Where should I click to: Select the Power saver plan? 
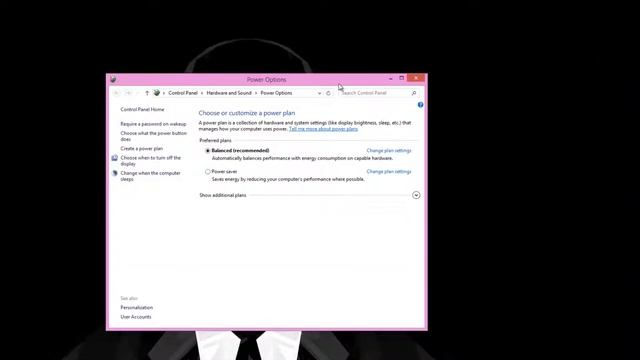coord(208,172)
